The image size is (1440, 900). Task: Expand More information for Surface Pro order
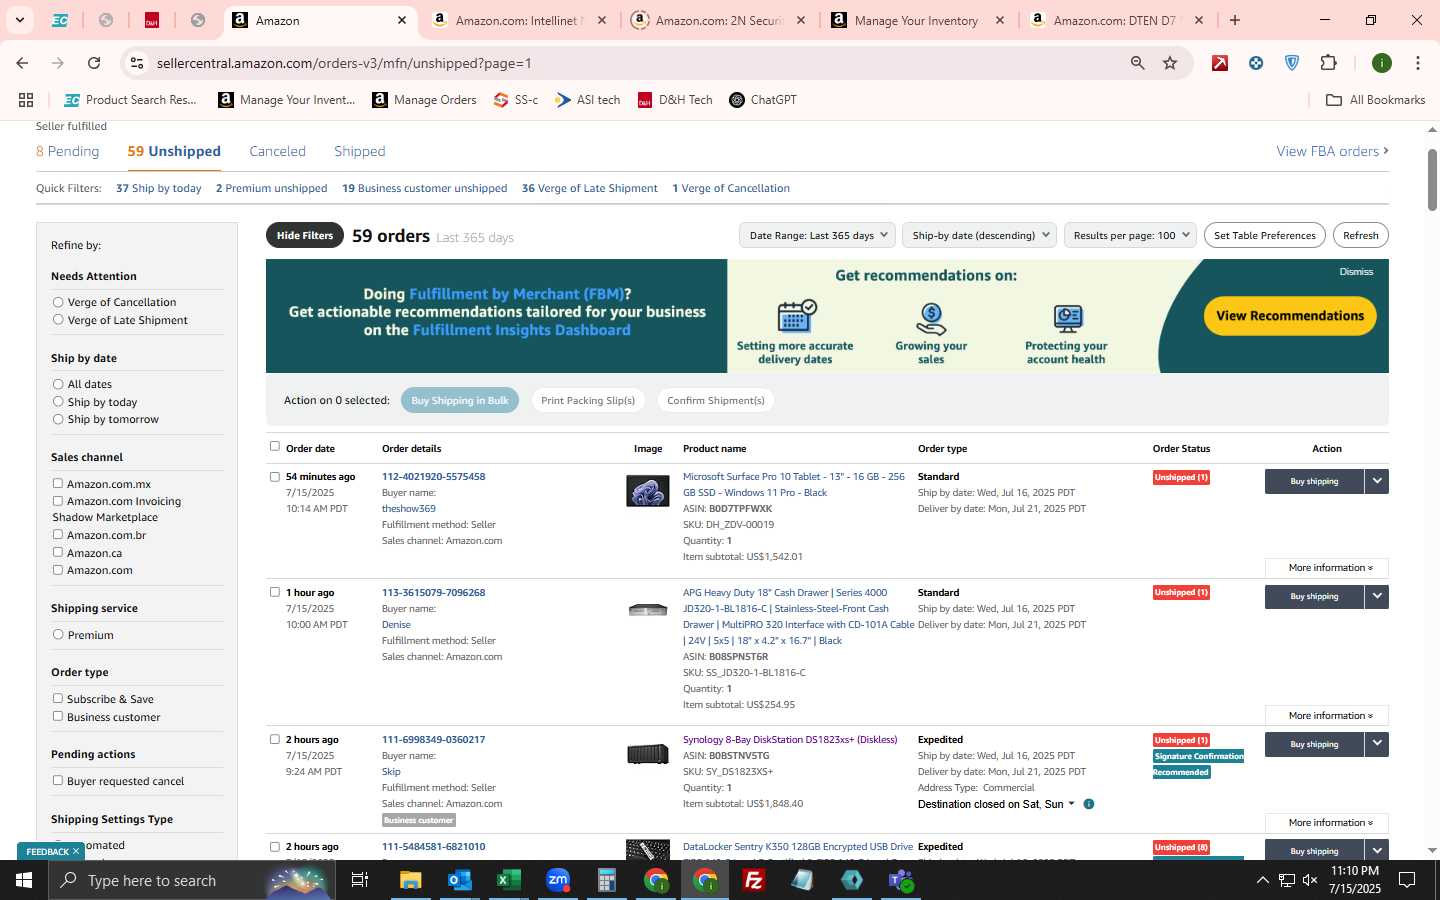(x=1326, y=568)
